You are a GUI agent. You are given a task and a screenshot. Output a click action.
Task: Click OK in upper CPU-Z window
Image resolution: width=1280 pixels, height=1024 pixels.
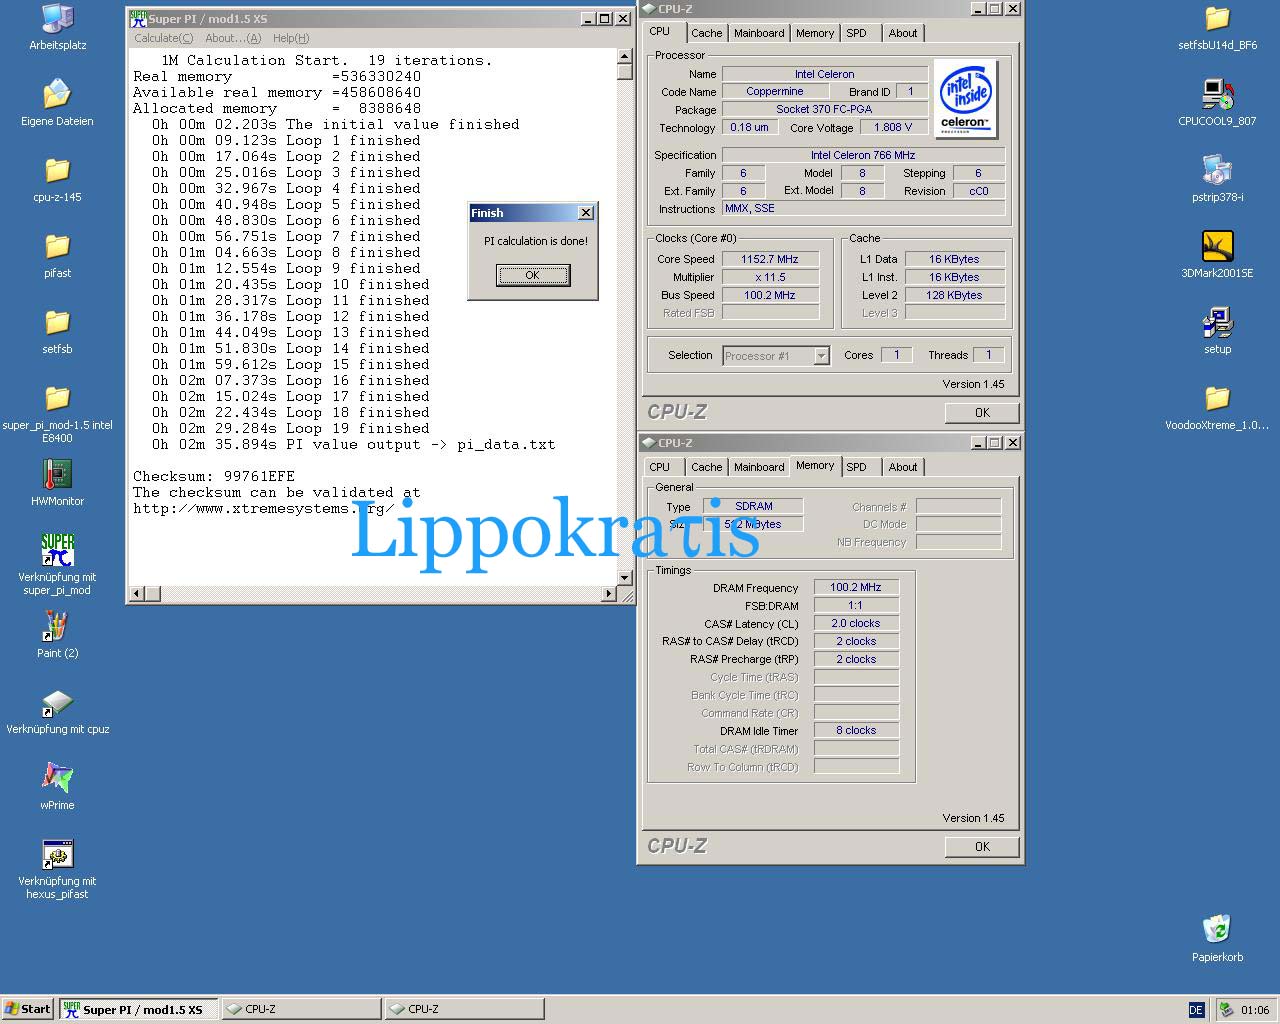click(x=982, y=412)
